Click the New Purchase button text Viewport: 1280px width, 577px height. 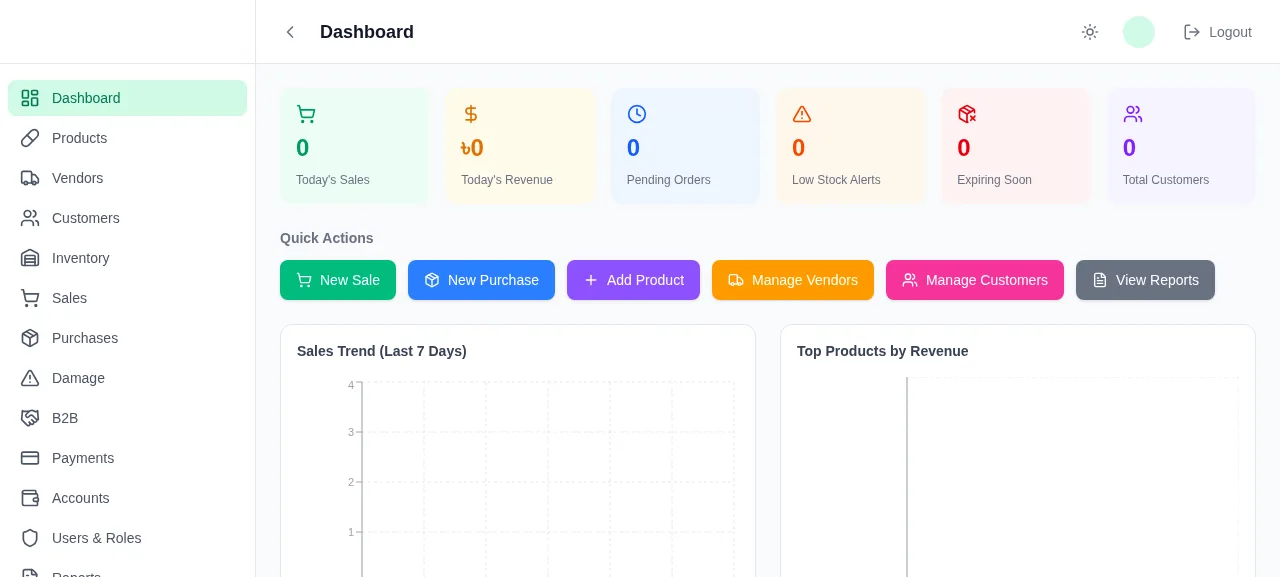493,280
